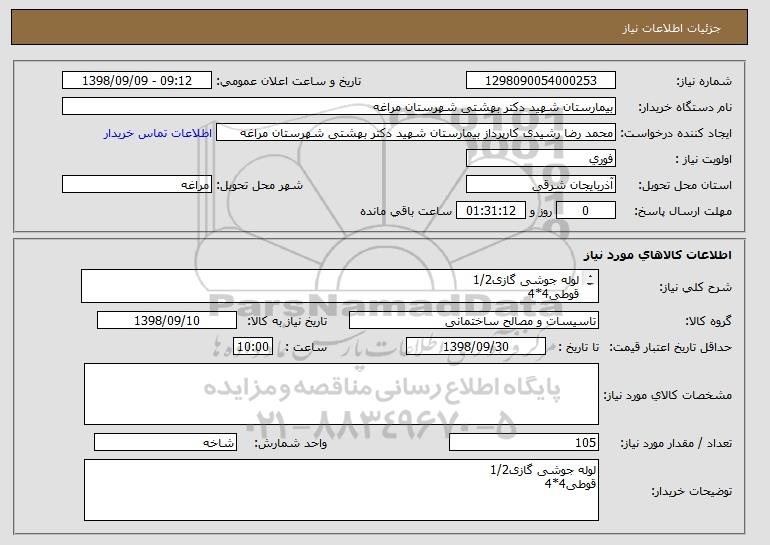The height and width of the screenshot is (545, 770).
Task: Click the مهلت ارسال پاسخ label
Action: 683,211
